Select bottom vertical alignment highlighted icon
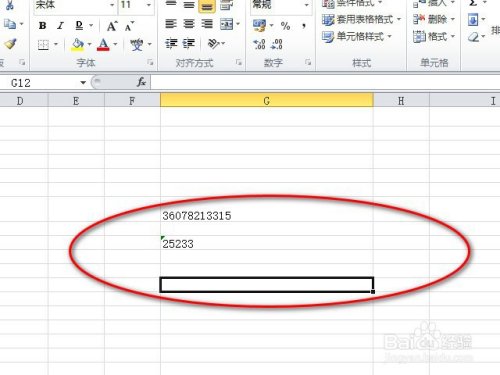This screenshot has height=375, width=500. [x=207, y=6]
